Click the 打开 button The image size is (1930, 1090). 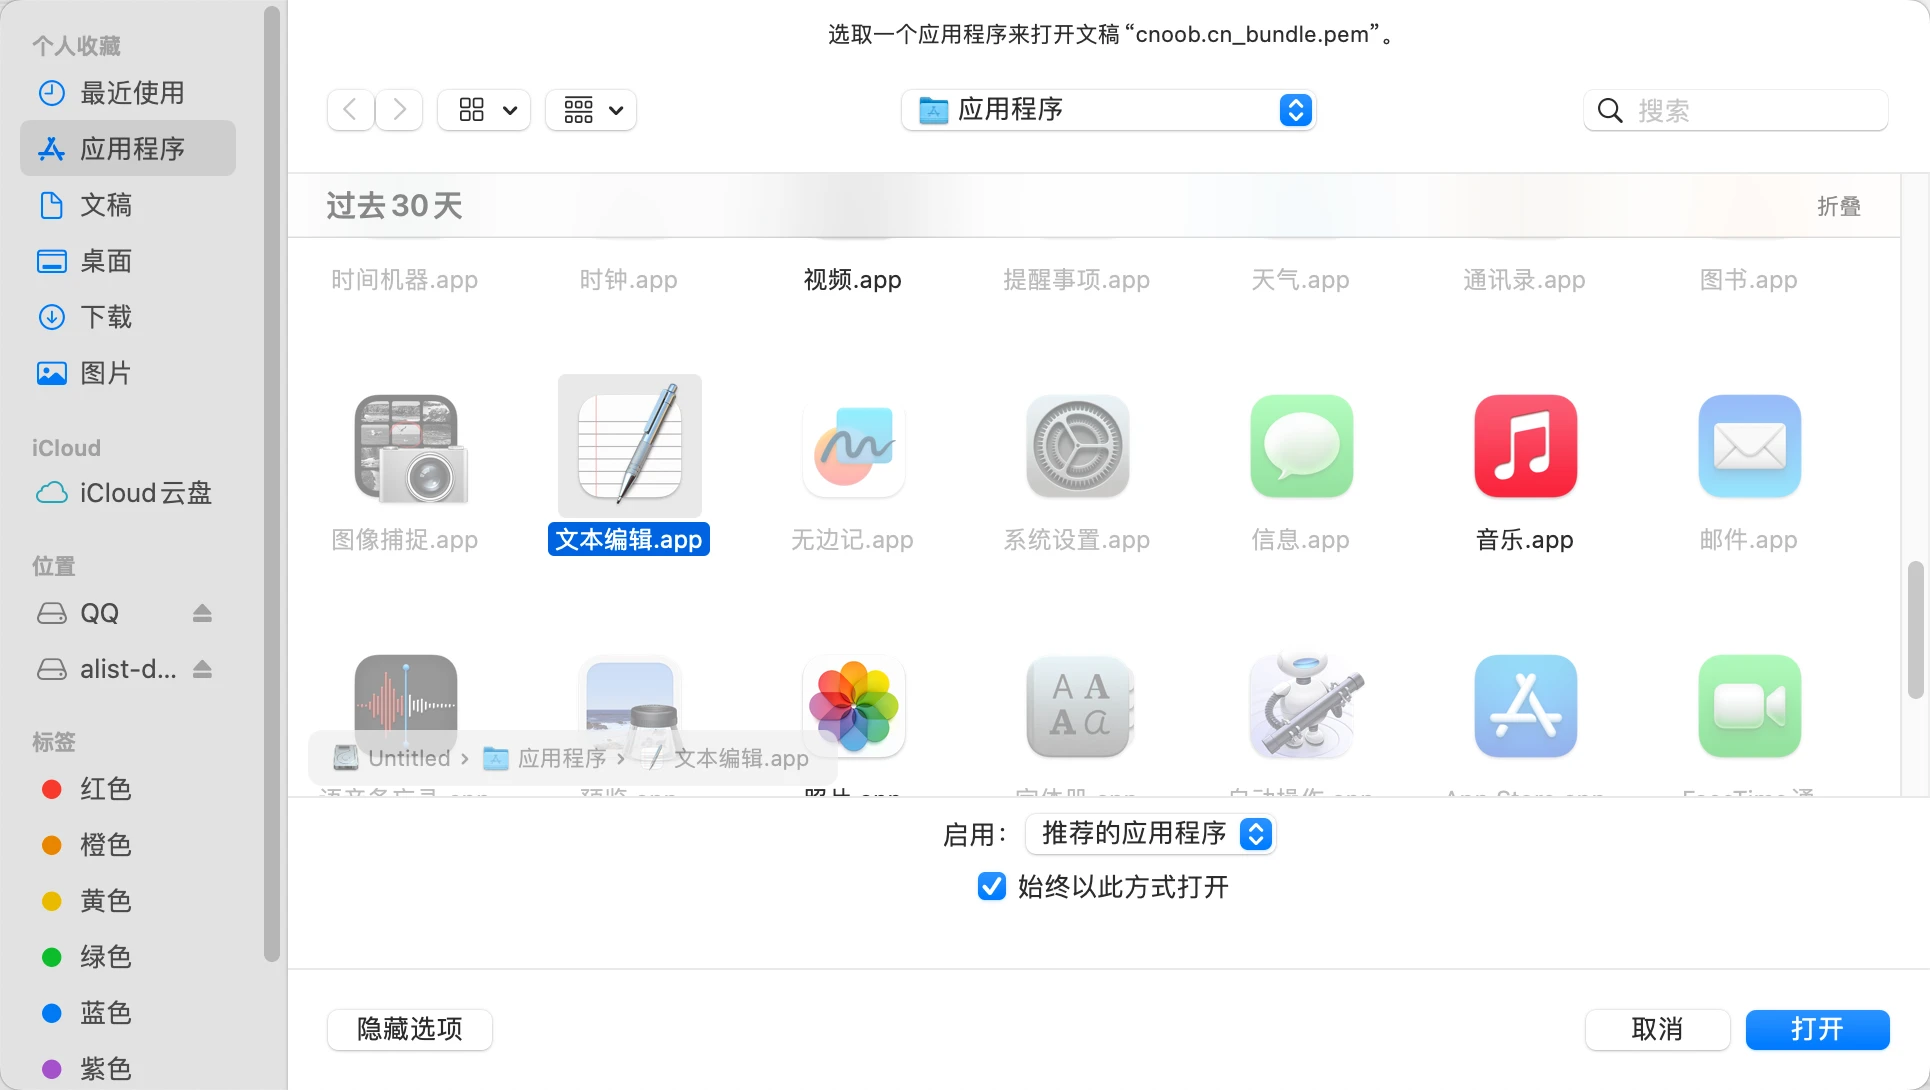1816,1029
